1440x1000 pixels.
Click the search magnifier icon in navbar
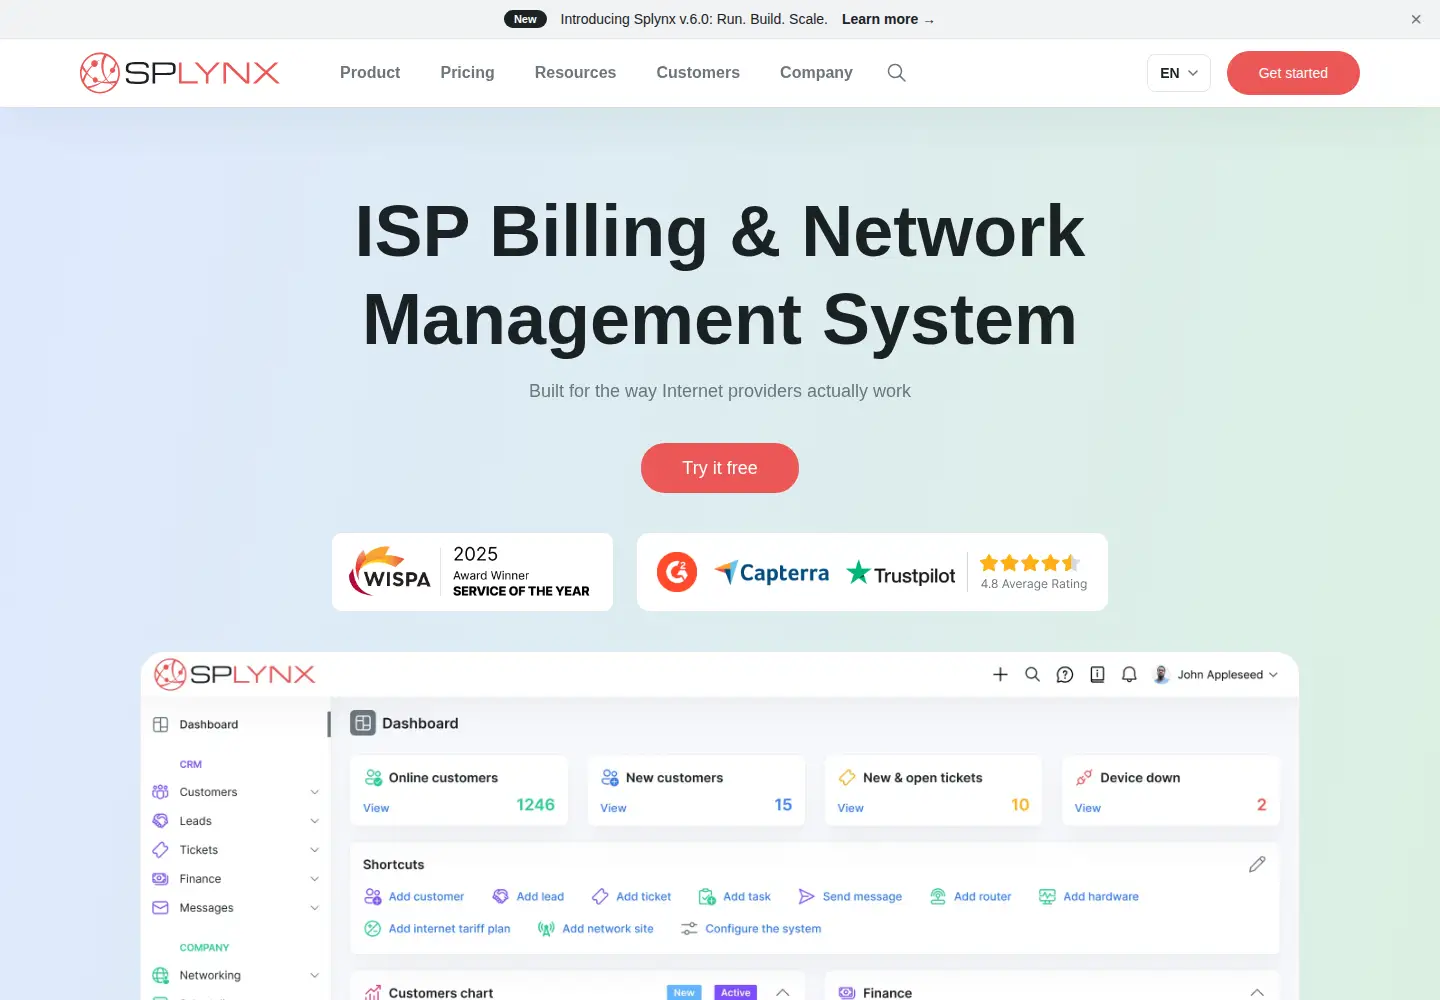coord(897,73)
